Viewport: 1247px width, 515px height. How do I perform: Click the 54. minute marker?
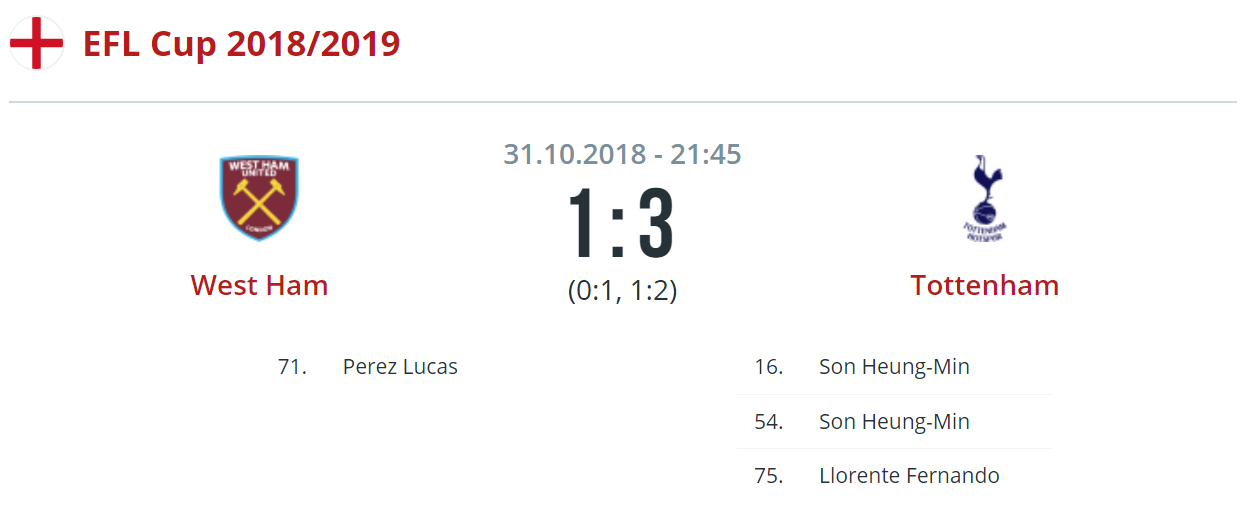(768, 422)
